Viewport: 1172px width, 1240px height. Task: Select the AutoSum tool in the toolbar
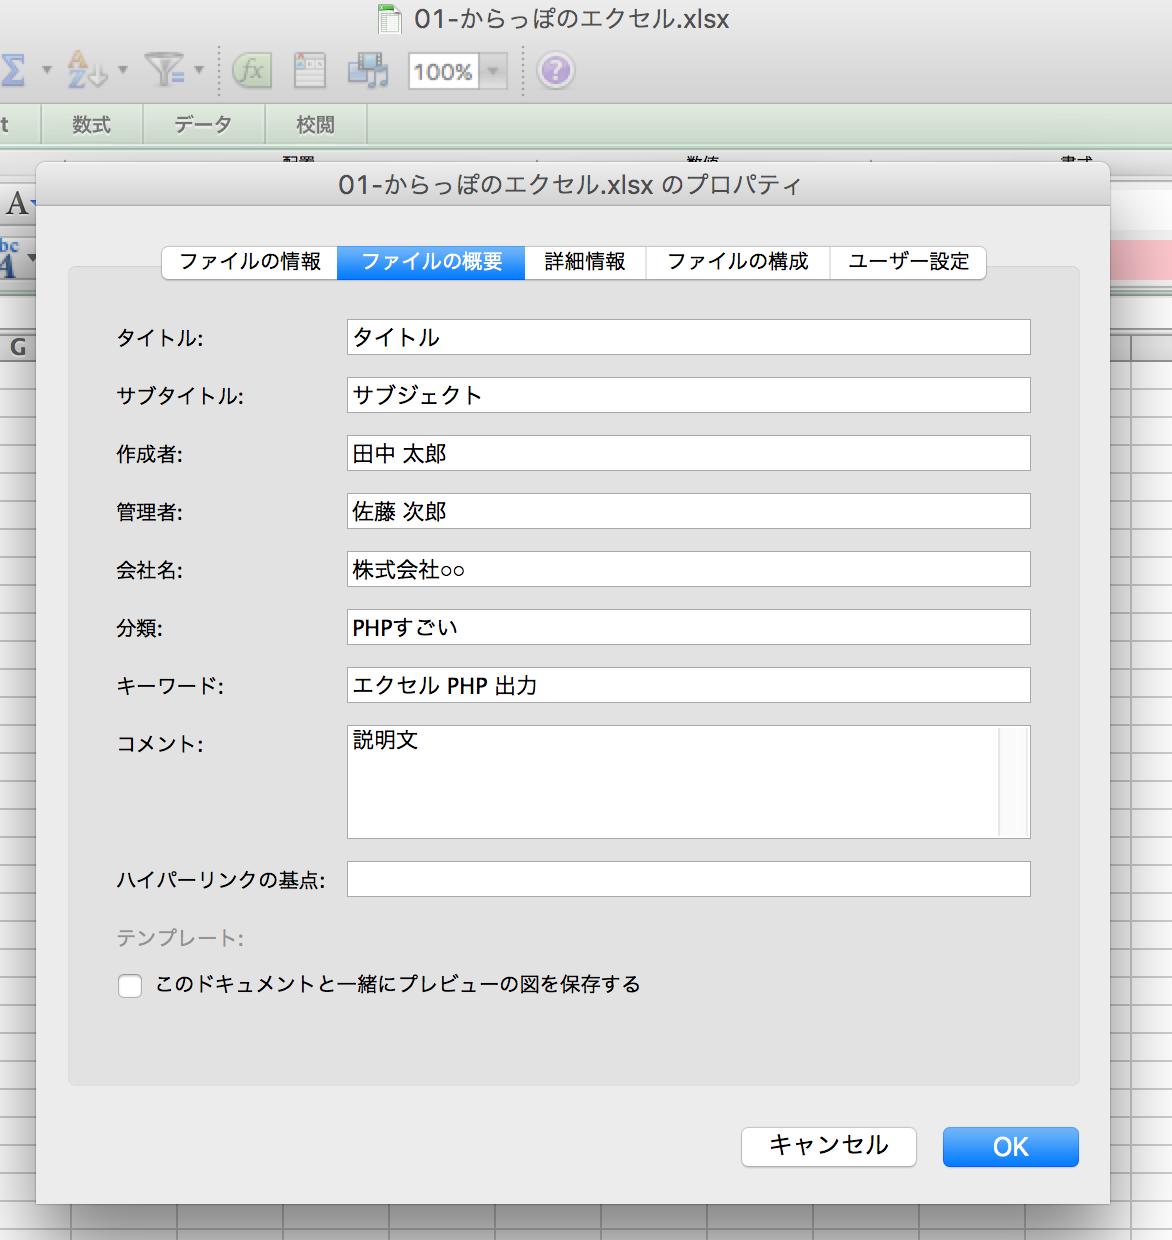14,70
